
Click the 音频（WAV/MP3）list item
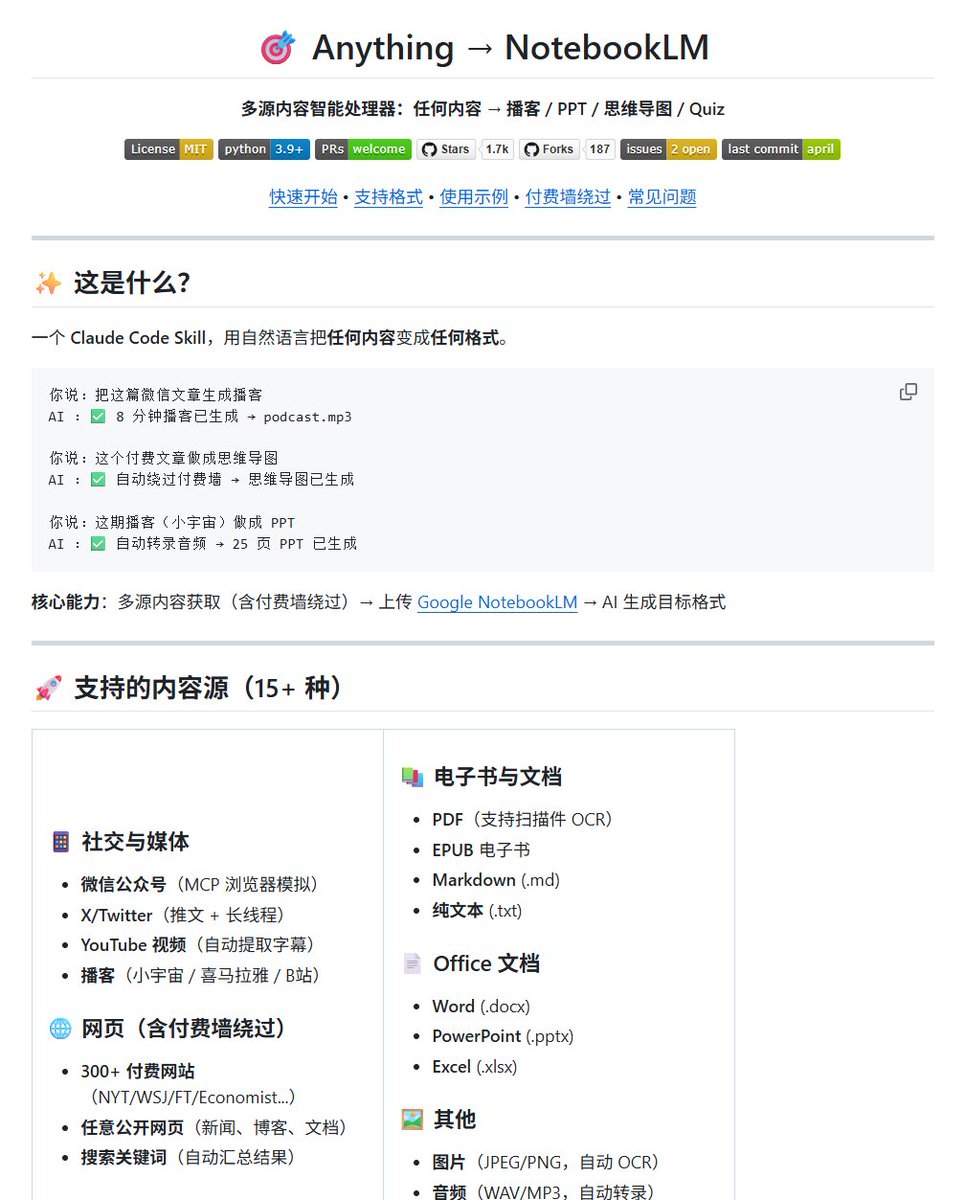pyautogui.click(x=547, y=1192)
